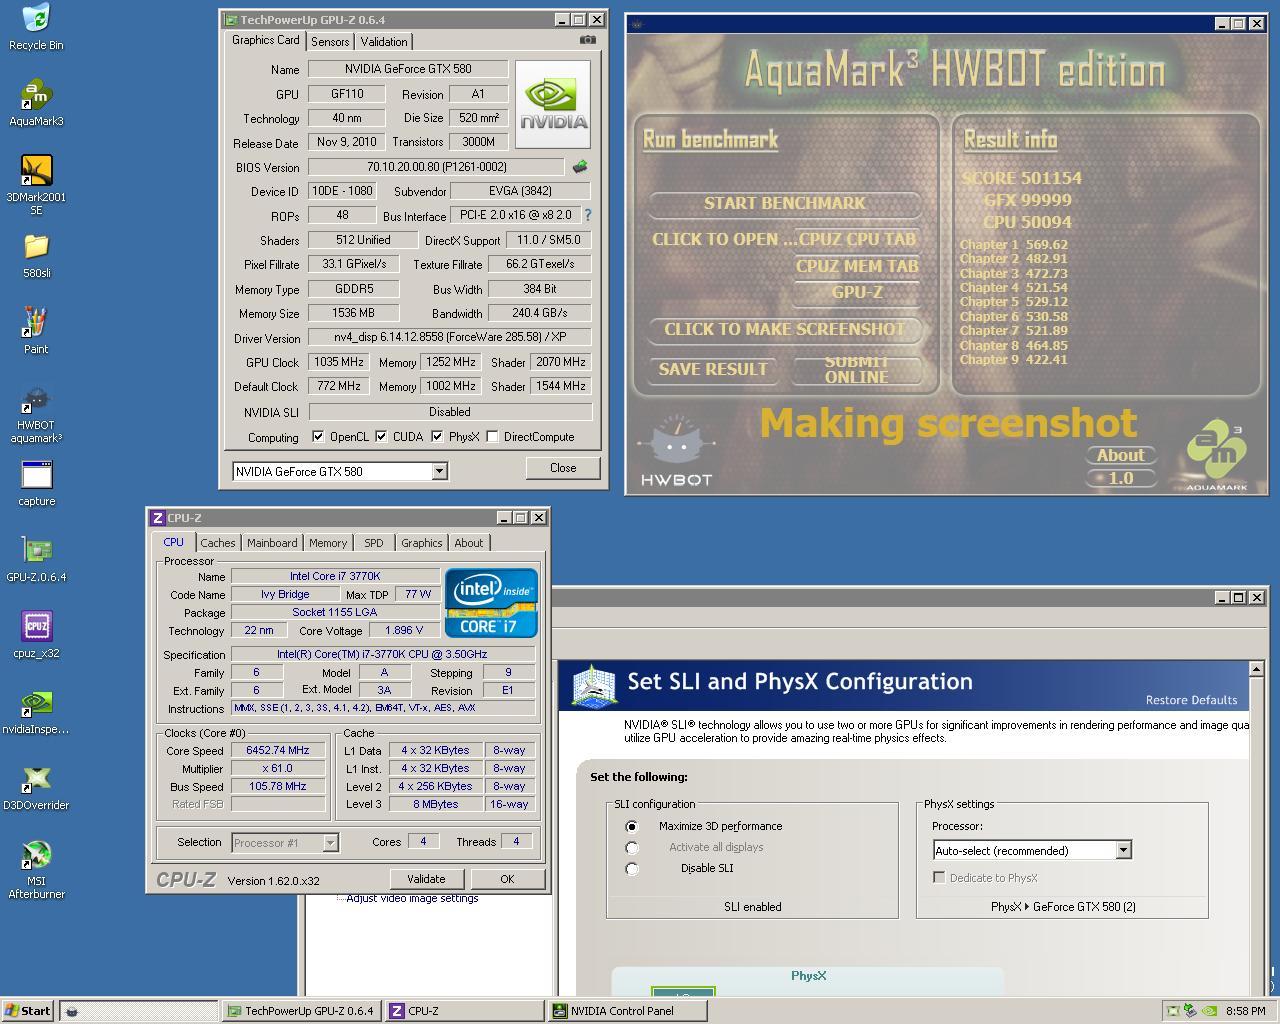Image resolution: width=1280 pixels, height=1024 pixels.
Task: Click the SLI and PhysX header icon
Action: tap(594, 685)
